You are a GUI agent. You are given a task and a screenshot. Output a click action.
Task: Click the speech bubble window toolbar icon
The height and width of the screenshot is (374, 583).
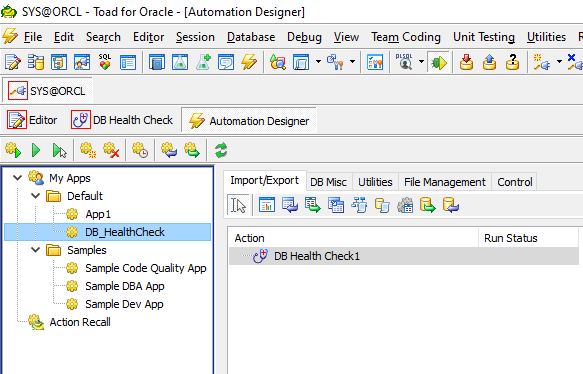(x=226, y=62)
